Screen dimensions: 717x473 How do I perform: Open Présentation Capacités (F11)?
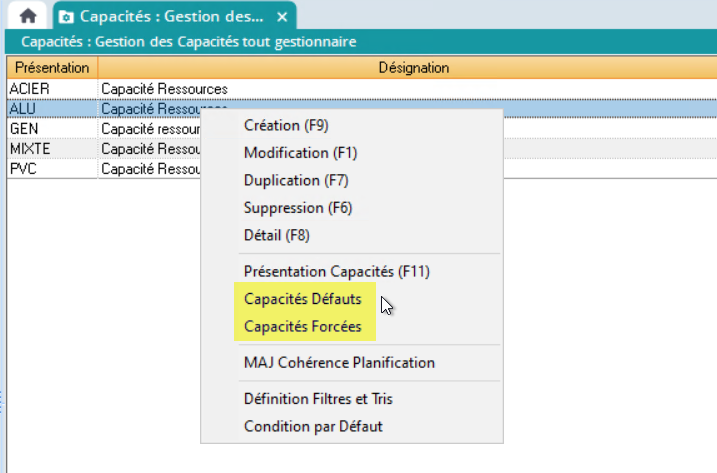[x=336, y=271]
